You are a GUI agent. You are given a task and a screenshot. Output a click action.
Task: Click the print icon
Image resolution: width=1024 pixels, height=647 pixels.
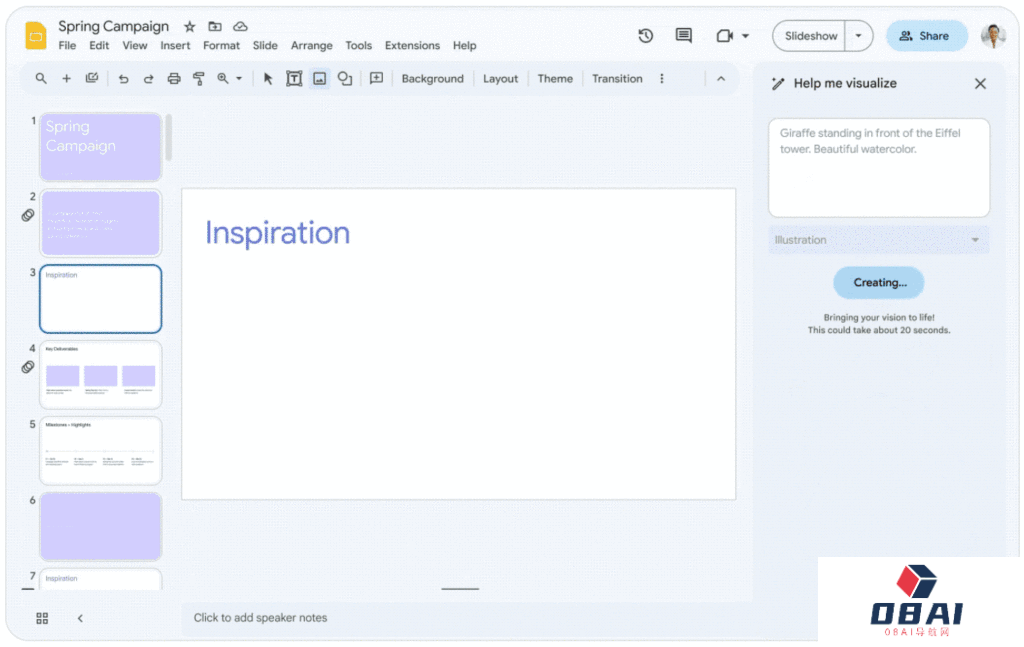tap(174, 79)
